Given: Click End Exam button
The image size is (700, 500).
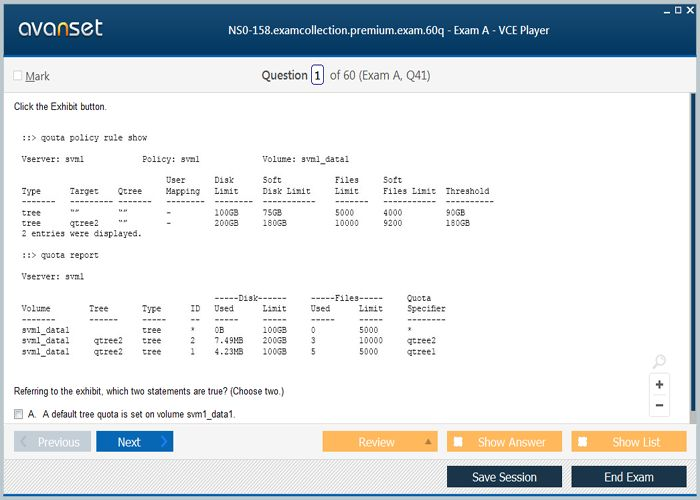Looking at the screenshot, I should pyautogui.click(x=629, y=477).
